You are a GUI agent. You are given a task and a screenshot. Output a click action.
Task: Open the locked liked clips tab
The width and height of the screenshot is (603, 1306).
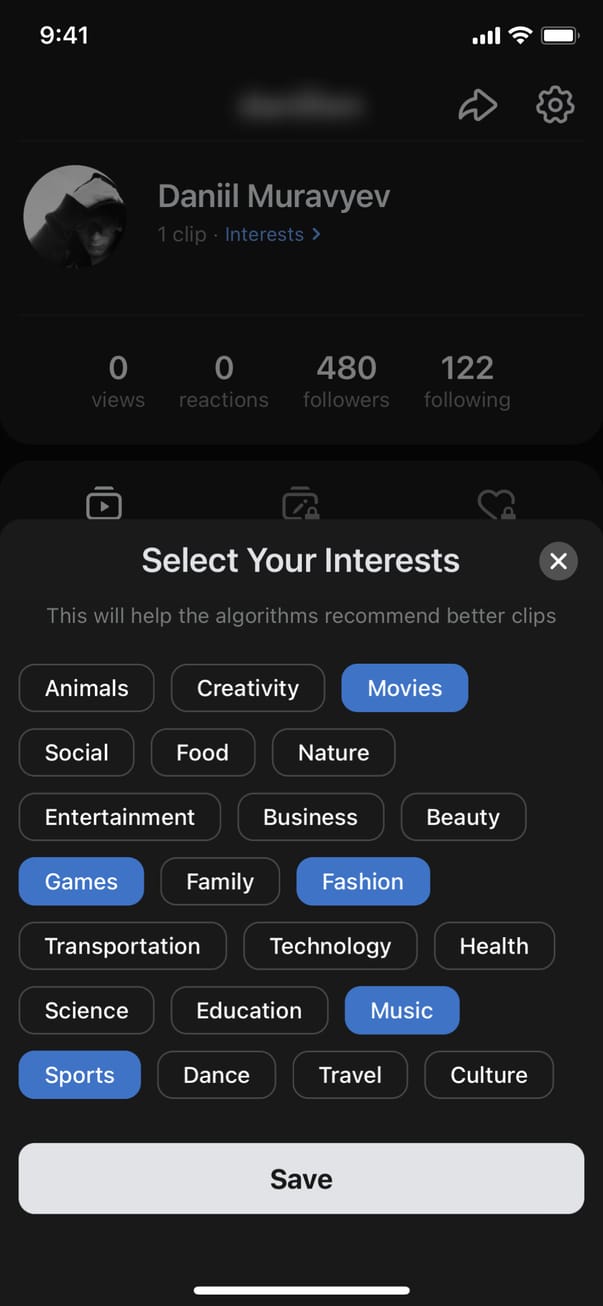(x=496, y=504)
